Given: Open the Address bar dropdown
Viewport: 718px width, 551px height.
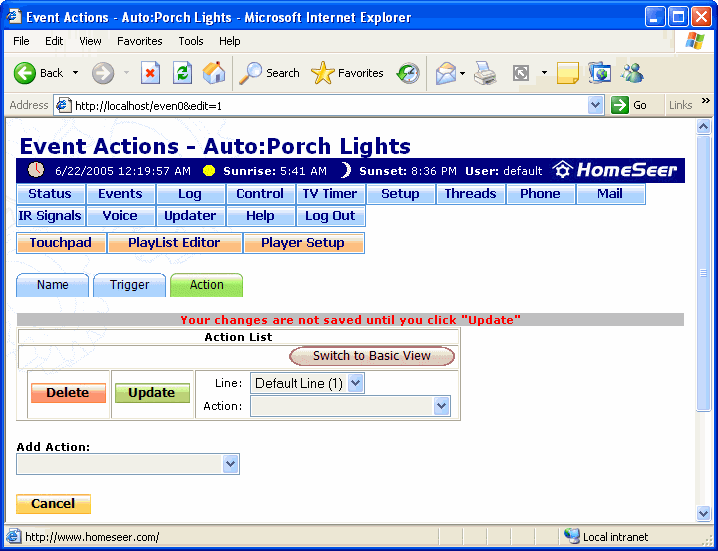Looking at the screenshot, I should pos(594,105).
